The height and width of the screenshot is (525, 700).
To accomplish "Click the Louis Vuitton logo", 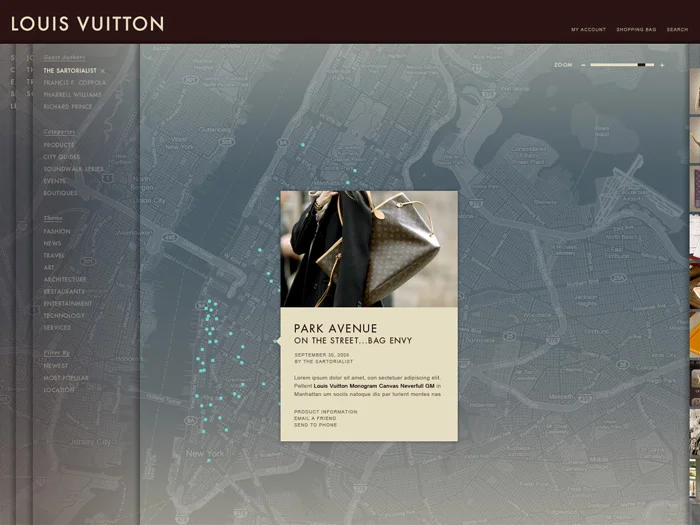I will pyautogui.click(x=88, y=24).
